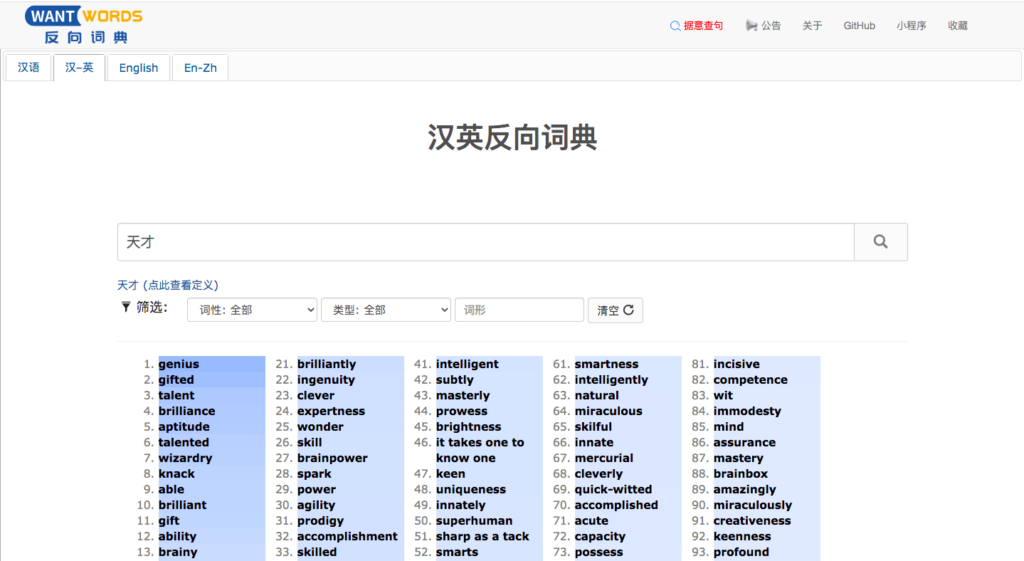Open the 类型 type dropdown
Image resolution: width=1024 pixels, height=561 pixels.
click(x=386, y=310)
